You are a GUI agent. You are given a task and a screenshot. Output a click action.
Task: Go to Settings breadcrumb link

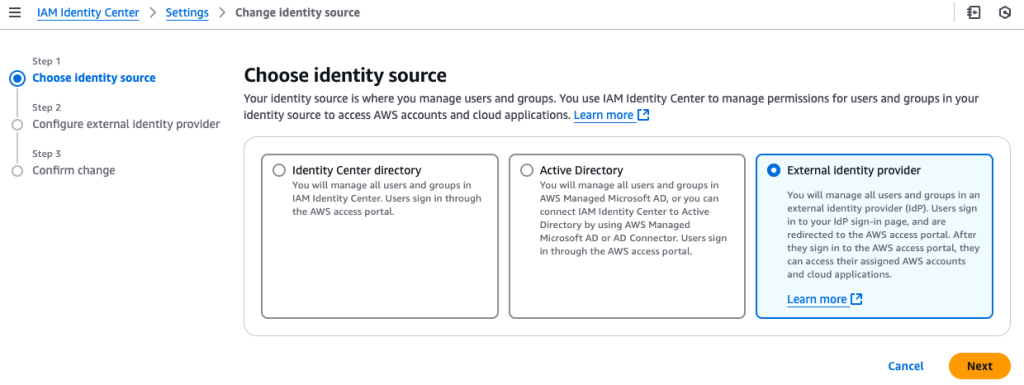pyautogui.click(x=187, y=12)
